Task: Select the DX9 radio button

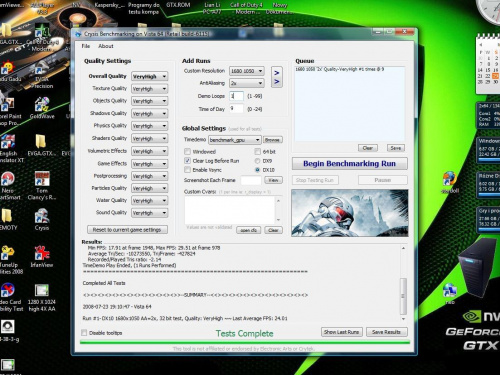Action: point(257,161)
